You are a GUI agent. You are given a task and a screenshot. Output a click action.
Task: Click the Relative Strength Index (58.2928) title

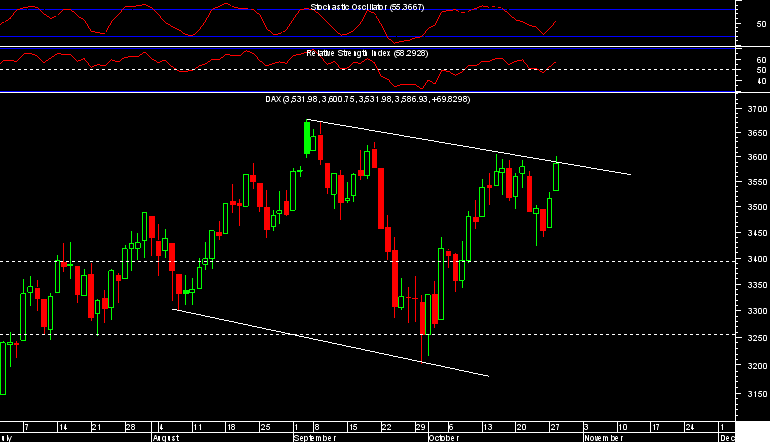tap(367, 53)
